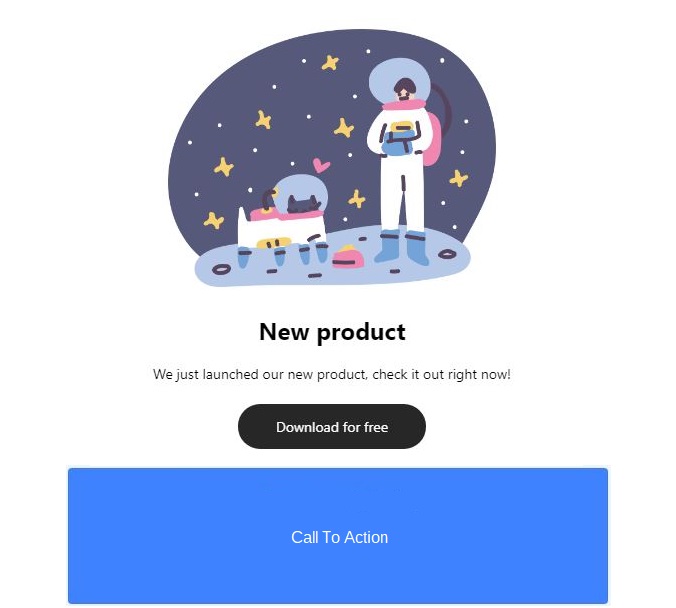Click the pink collar on the astronaut's suit
Screen dimensions: 676x608
tap(403, 105)
